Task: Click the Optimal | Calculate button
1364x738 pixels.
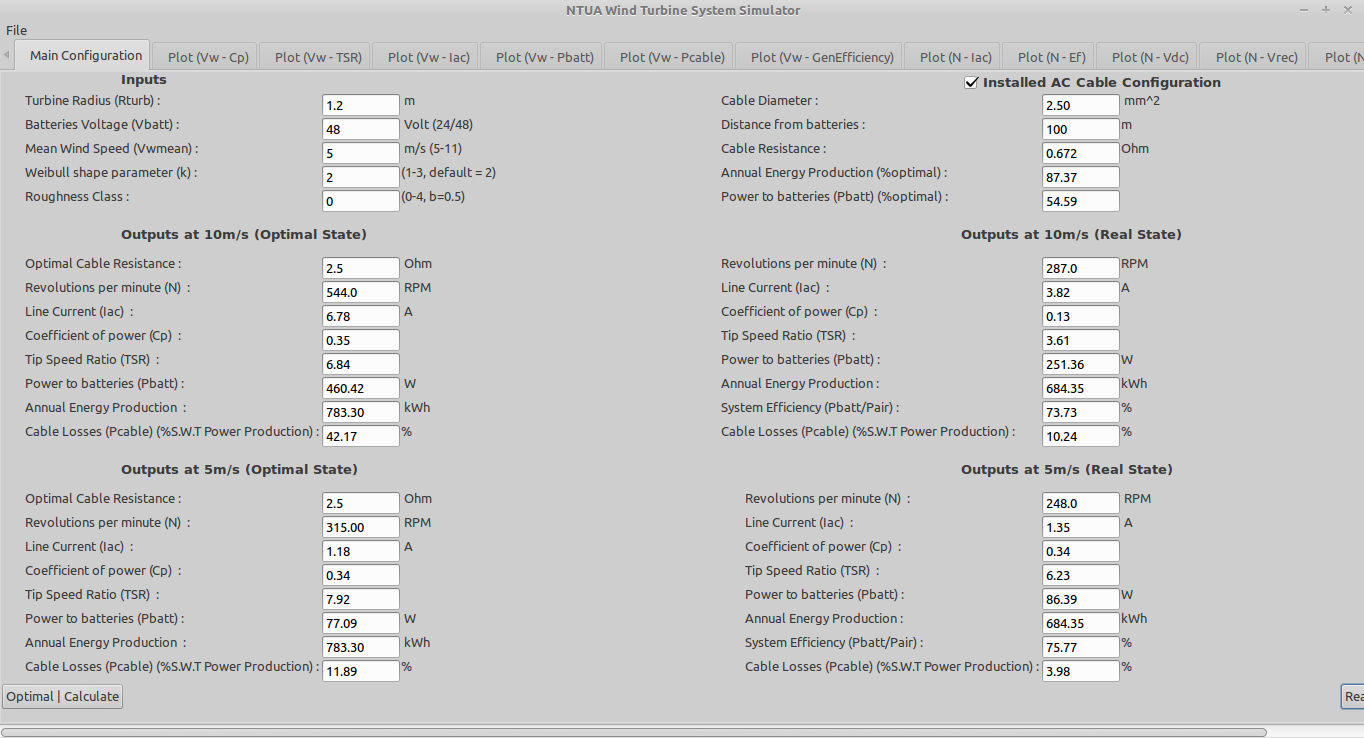Action: pos(63,696)
